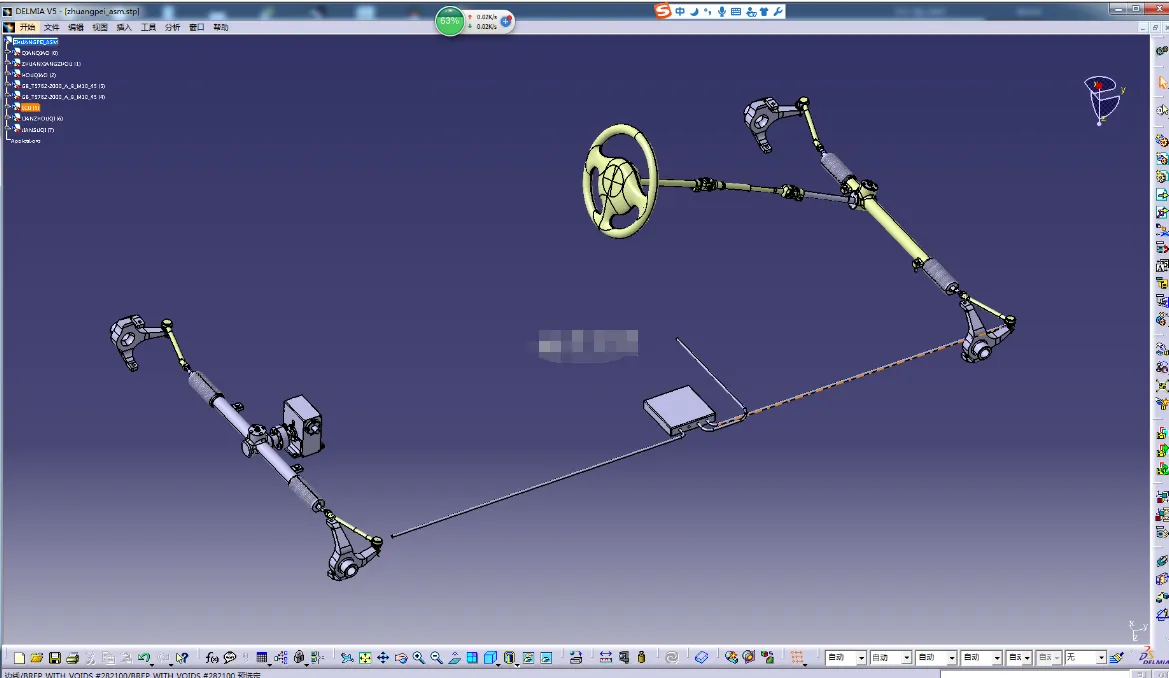The image size is (1169, 678).
Task: Click the Isometric View cube icon
Action: (x=490, y=658)
